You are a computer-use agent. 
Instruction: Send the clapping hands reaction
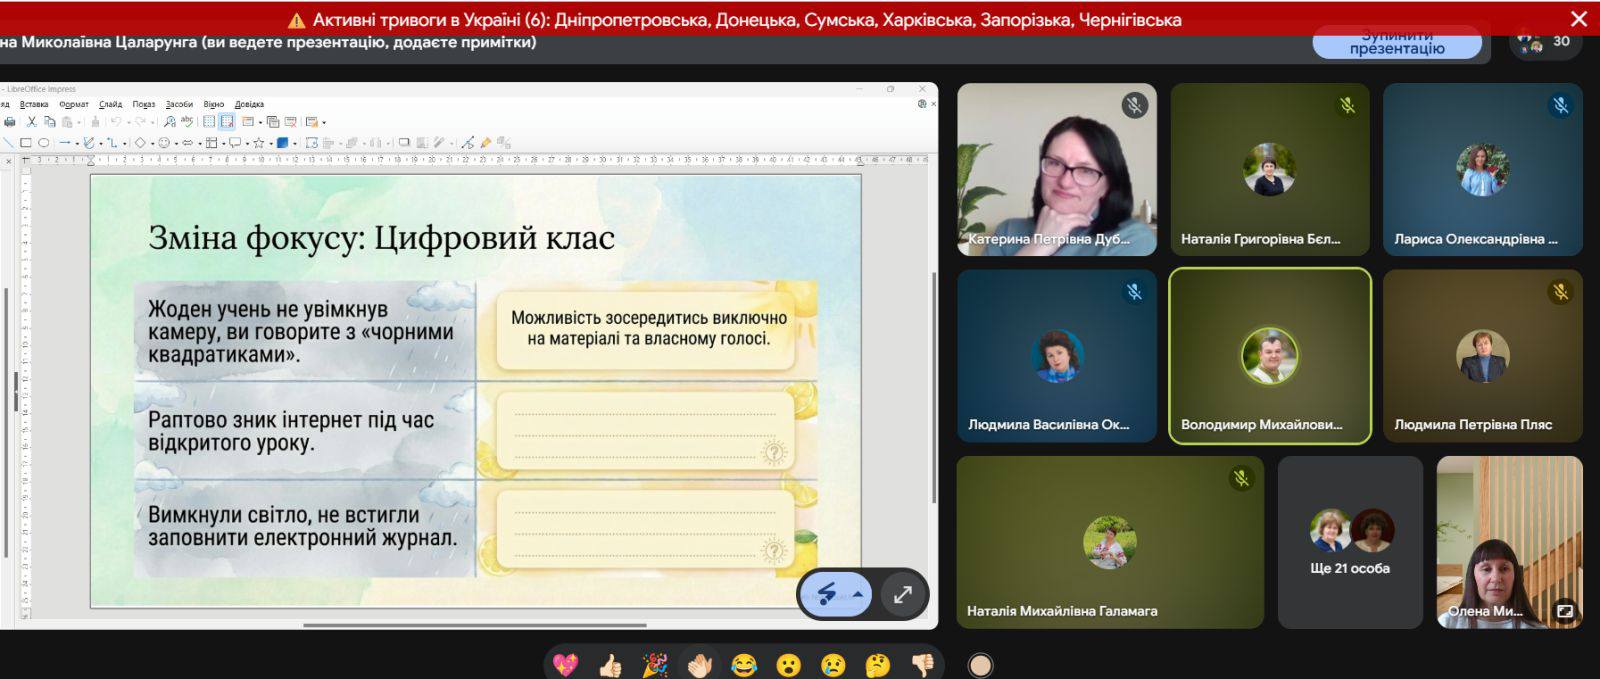pyautogui.click(x=699, y=665)
